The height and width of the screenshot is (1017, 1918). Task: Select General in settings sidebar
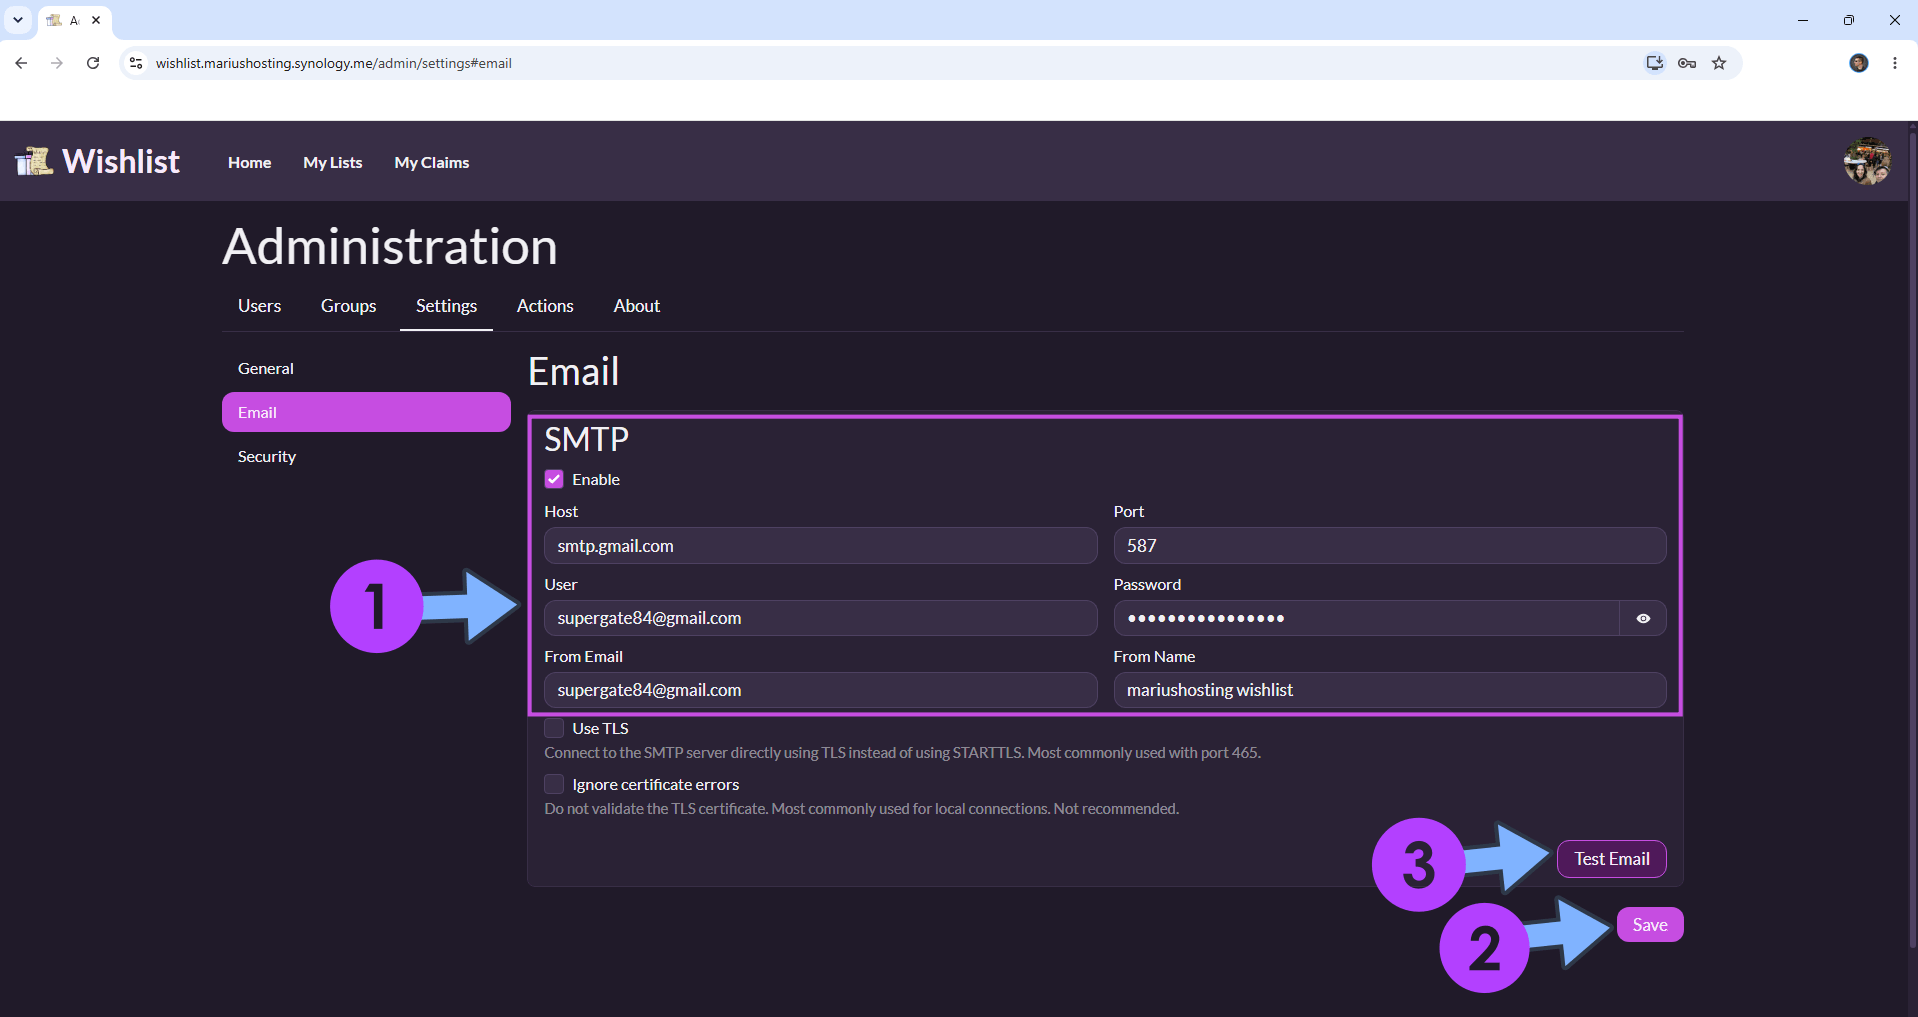point(366,368)
